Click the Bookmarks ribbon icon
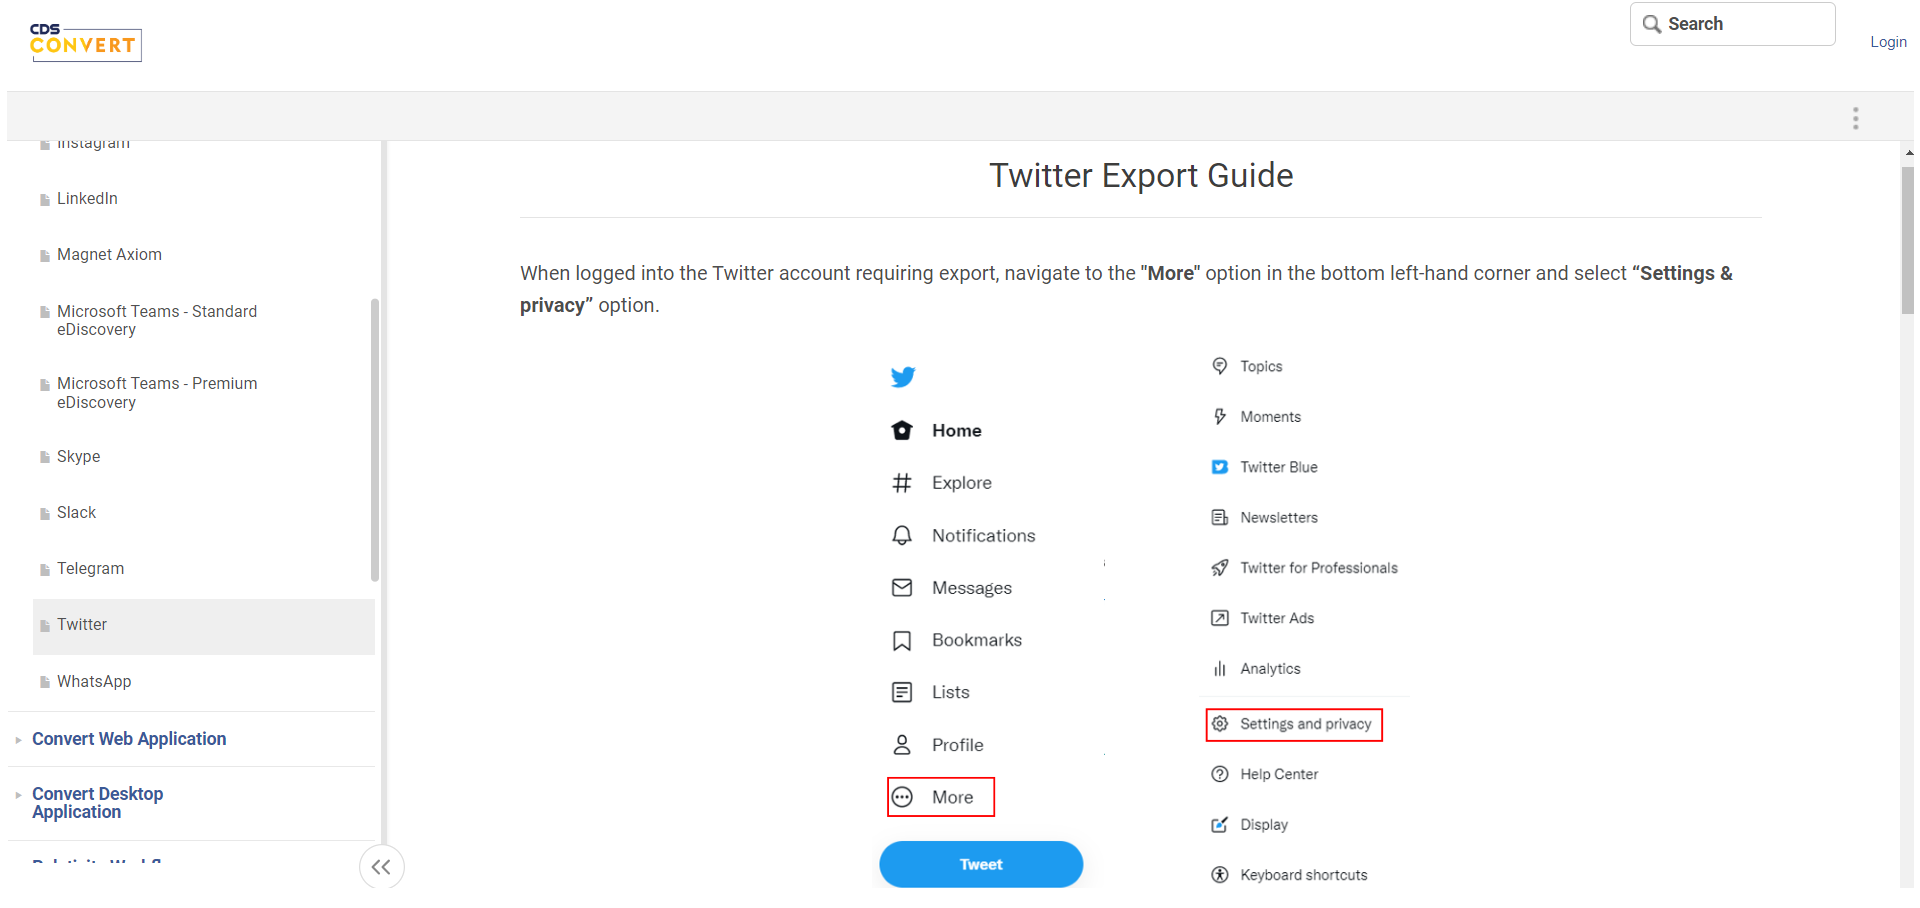Viewport: 1920px width, 908px height. tap(902, 640)
